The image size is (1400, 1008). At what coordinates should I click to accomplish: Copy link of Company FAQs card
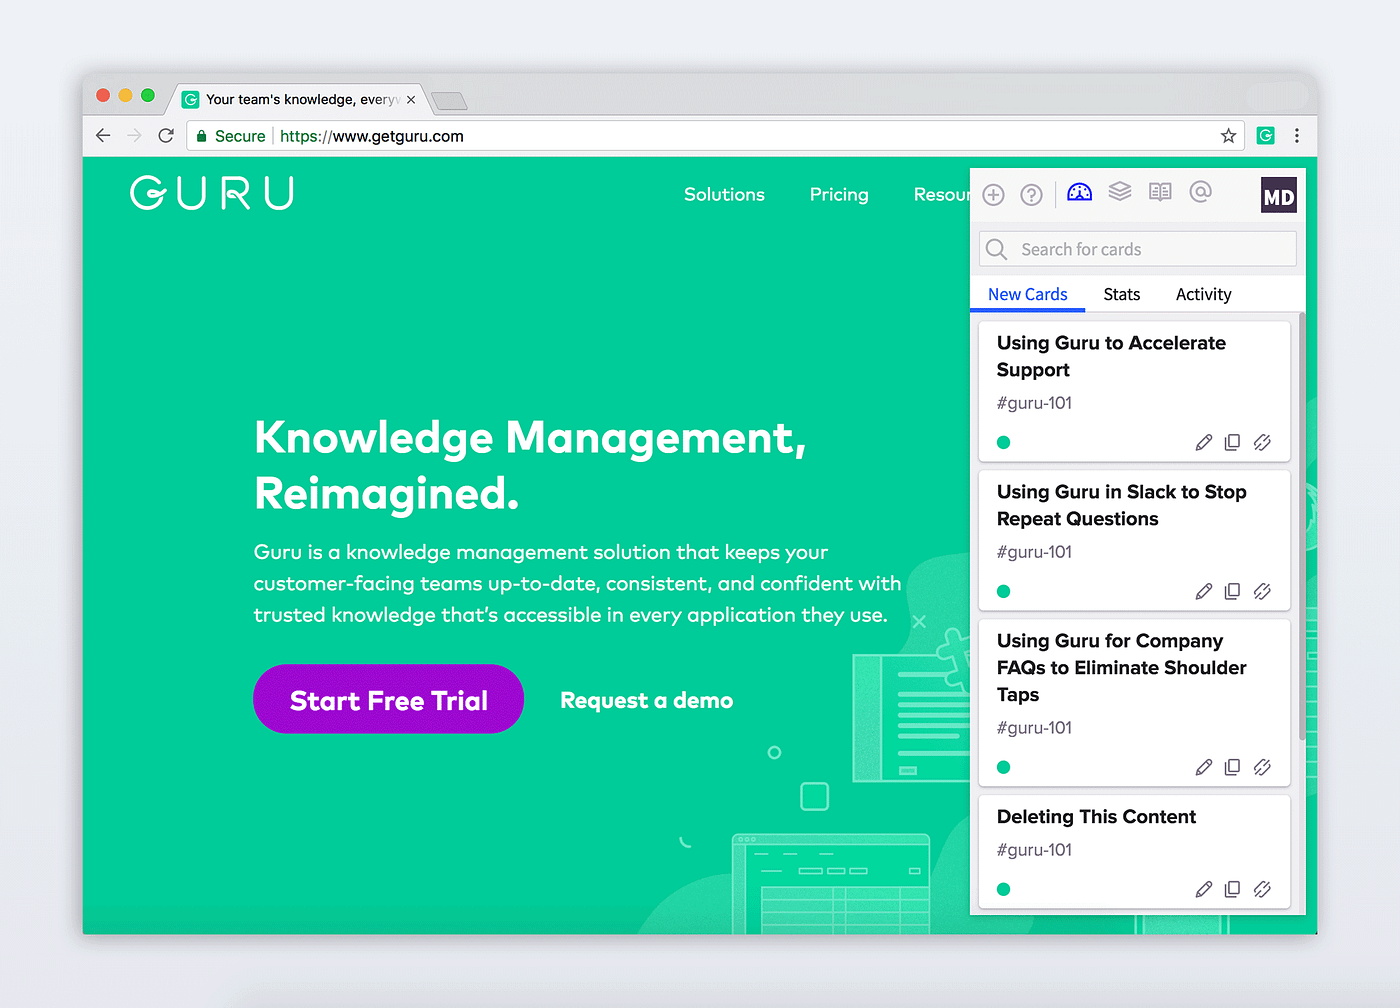[1263, 767]
